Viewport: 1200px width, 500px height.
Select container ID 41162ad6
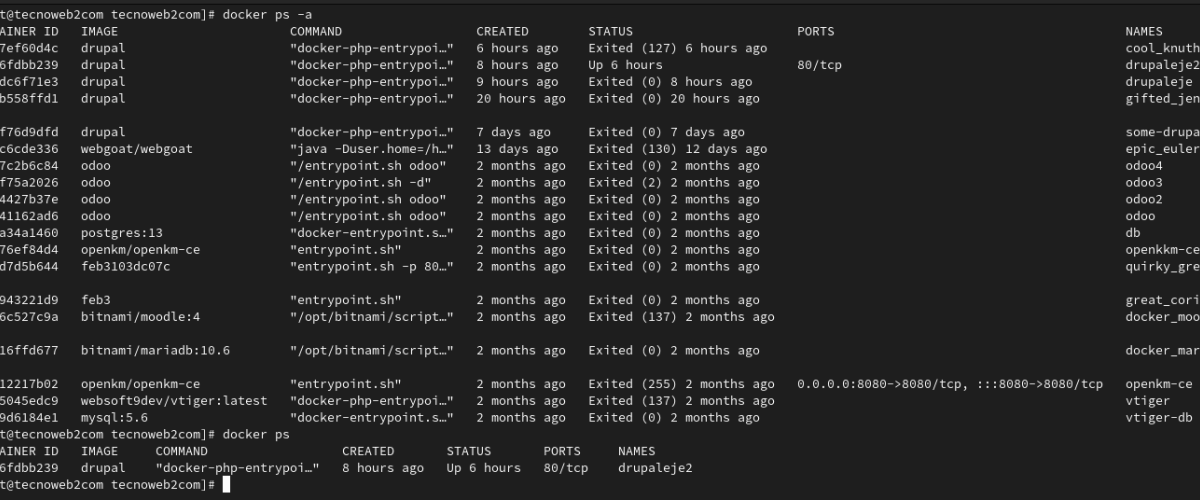click(x=30, y=216)
